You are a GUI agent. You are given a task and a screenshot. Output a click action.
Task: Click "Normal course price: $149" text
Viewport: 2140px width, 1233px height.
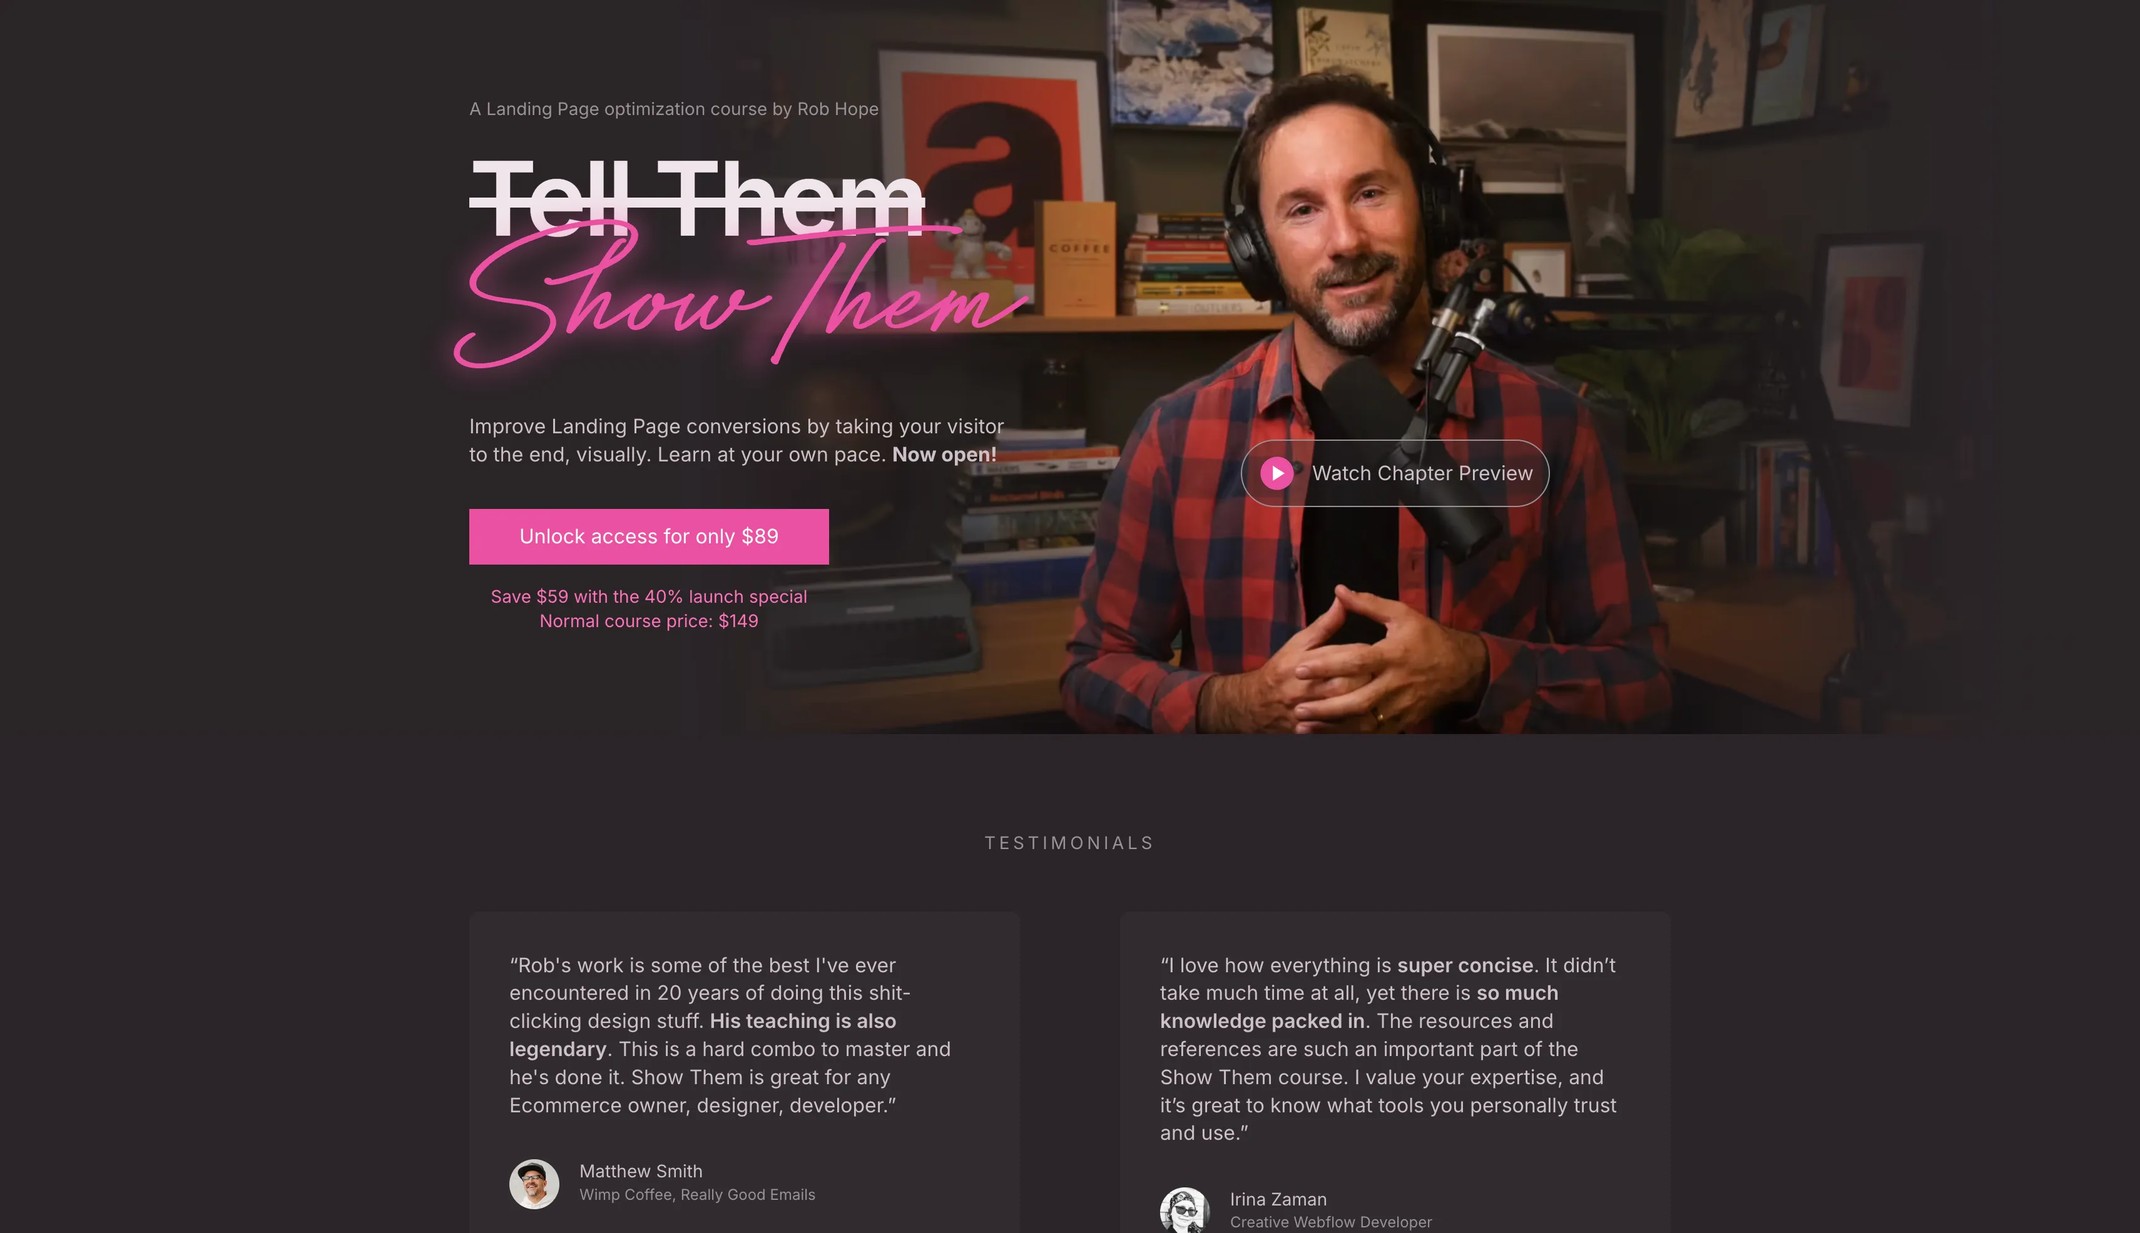[x=649, y=621]
